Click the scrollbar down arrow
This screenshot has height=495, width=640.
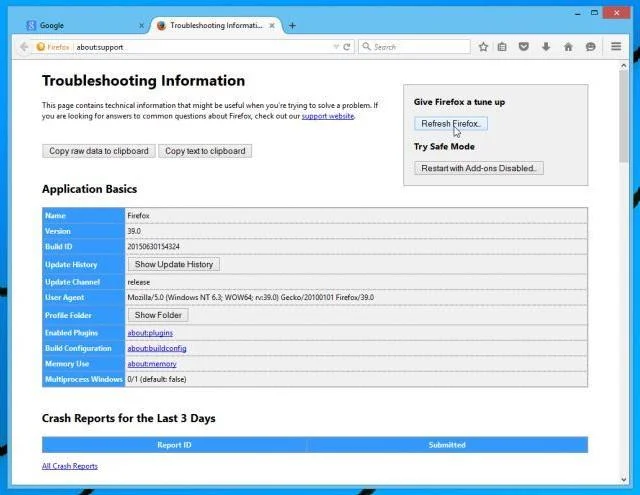tap(623, 480)
